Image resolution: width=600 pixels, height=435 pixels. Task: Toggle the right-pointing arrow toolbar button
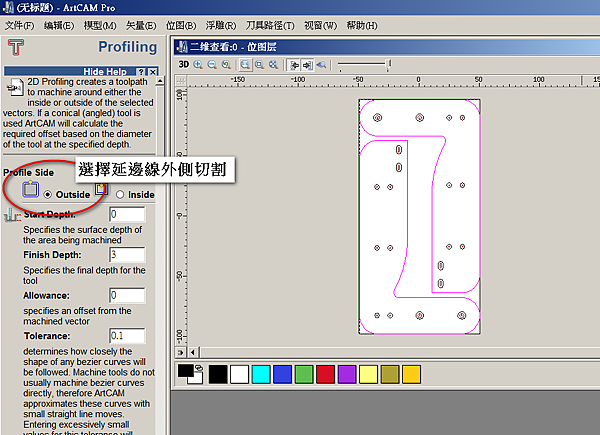tap(307, 65)
